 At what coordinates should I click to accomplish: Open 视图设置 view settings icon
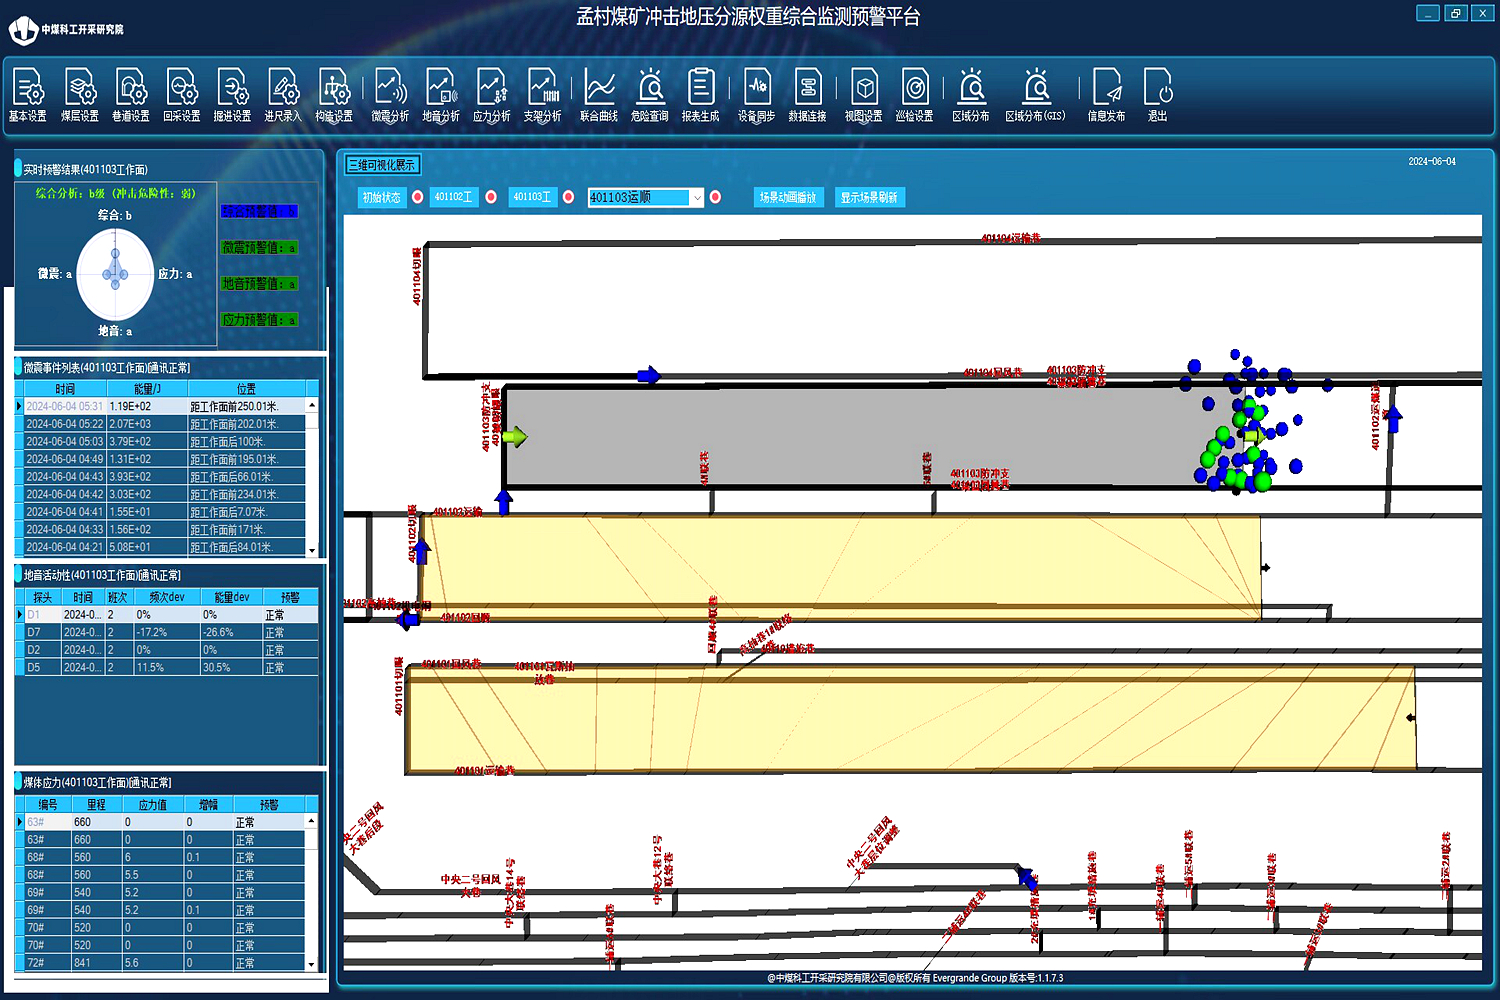tap(863, 94)
